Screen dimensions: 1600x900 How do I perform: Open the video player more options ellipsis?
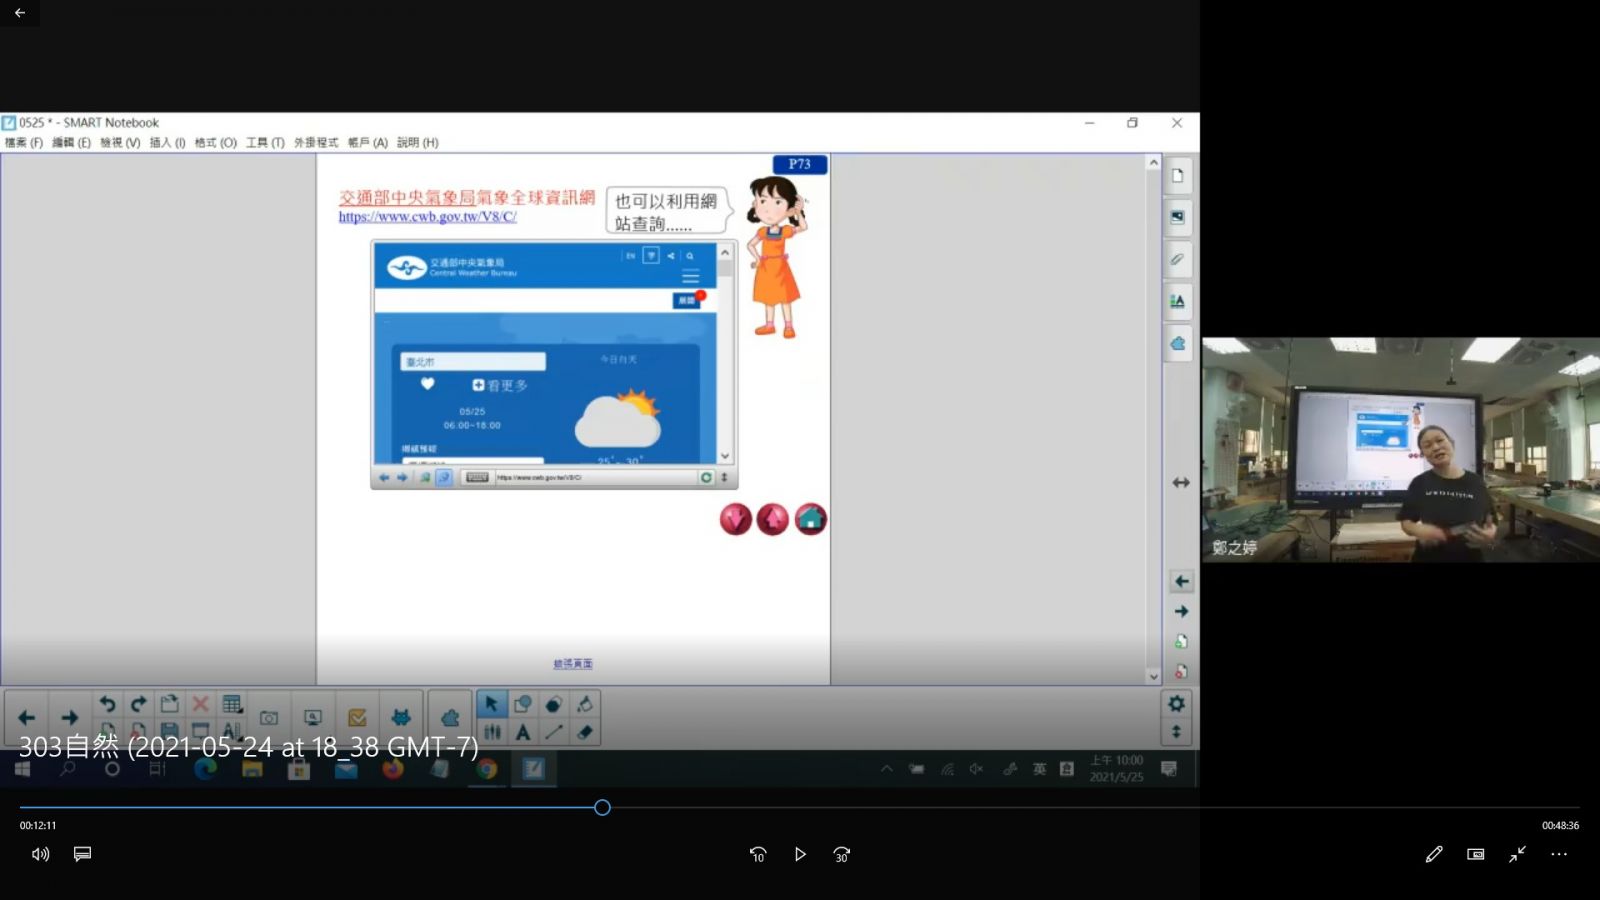click(x=1559, y=854)
